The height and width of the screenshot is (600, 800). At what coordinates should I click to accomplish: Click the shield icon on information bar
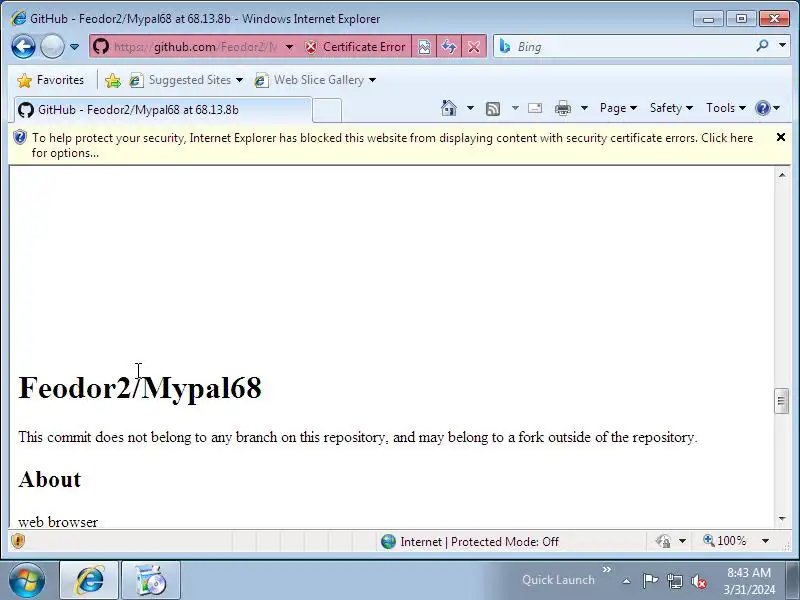(x=20, y=137)
